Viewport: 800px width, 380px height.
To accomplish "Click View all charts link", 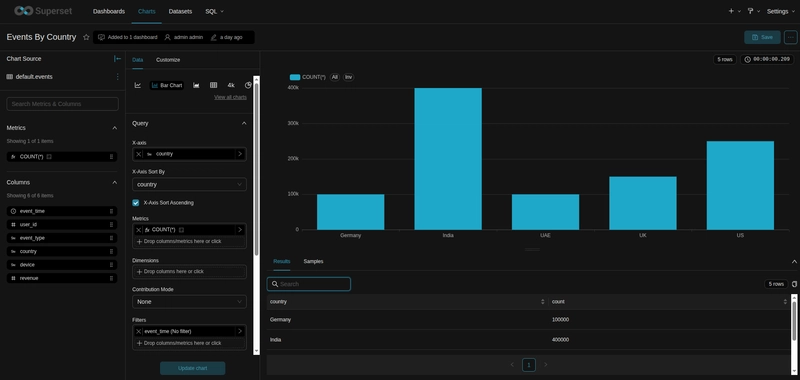I will pyautogui.click(x=230, y=97).
